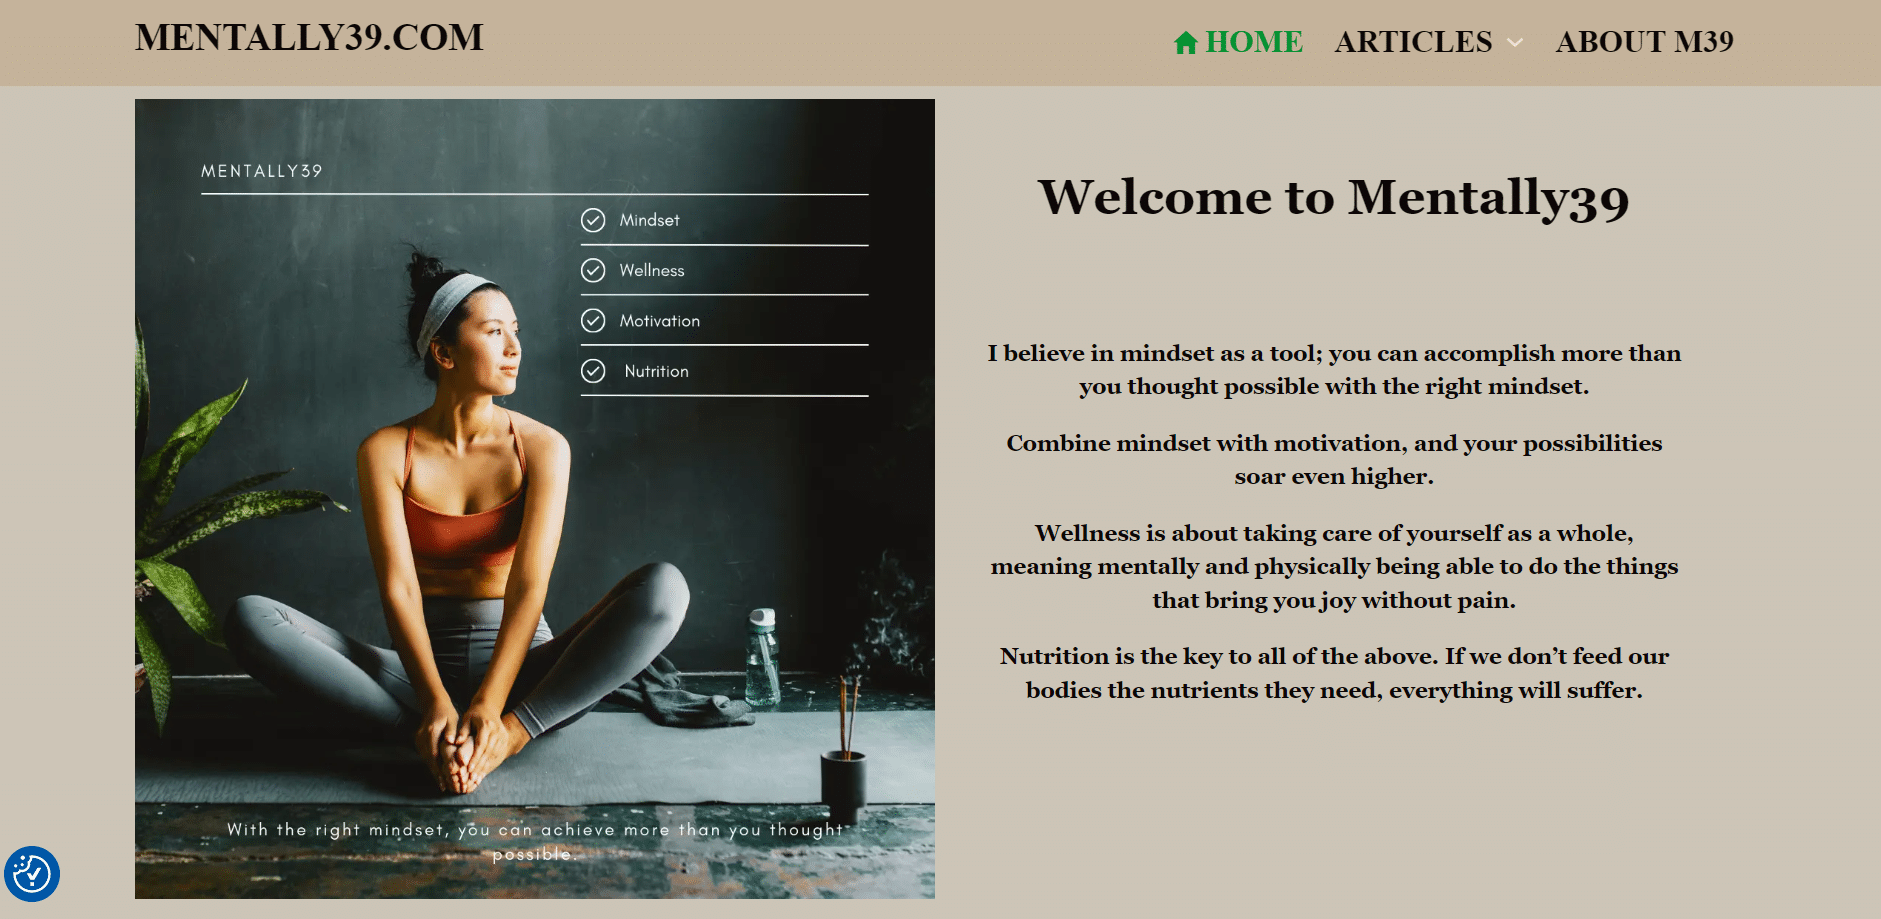Click the Wellness label in image list
This screenshot has width=1881, height=919.
tap(652, 270)
